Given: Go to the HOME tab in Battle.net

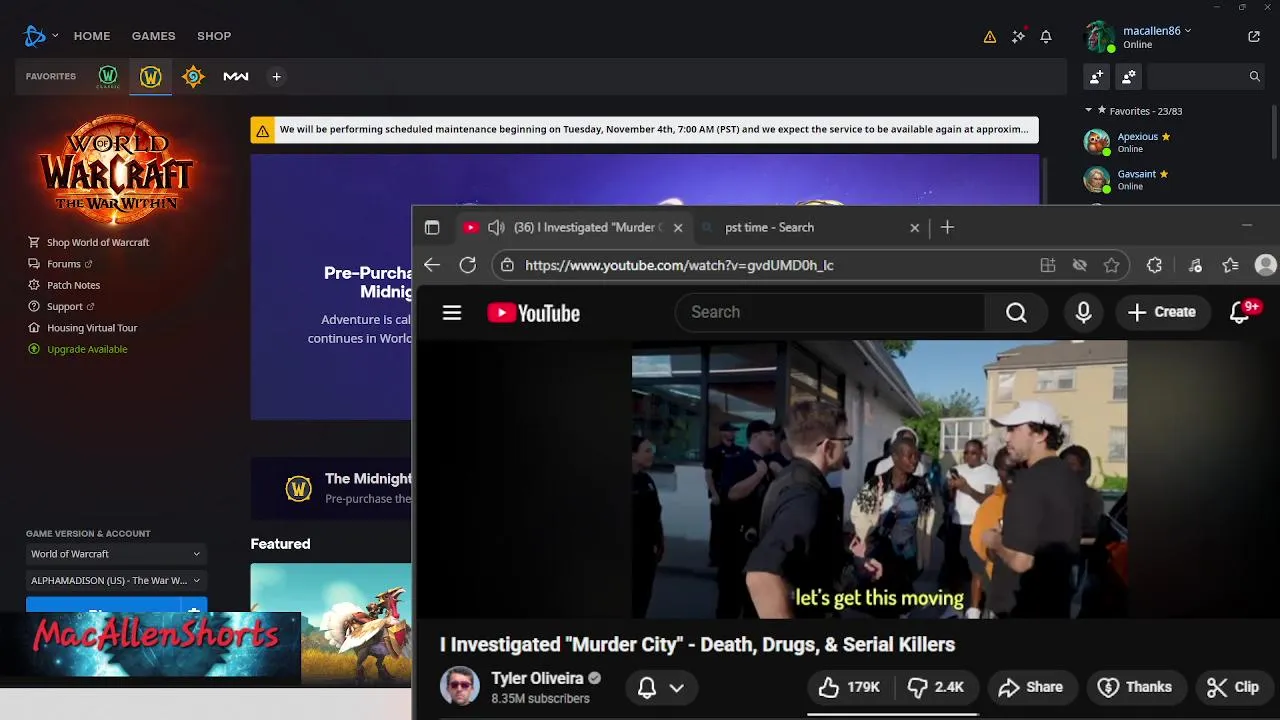Looking at the screenshot, I should coord(92,36).
